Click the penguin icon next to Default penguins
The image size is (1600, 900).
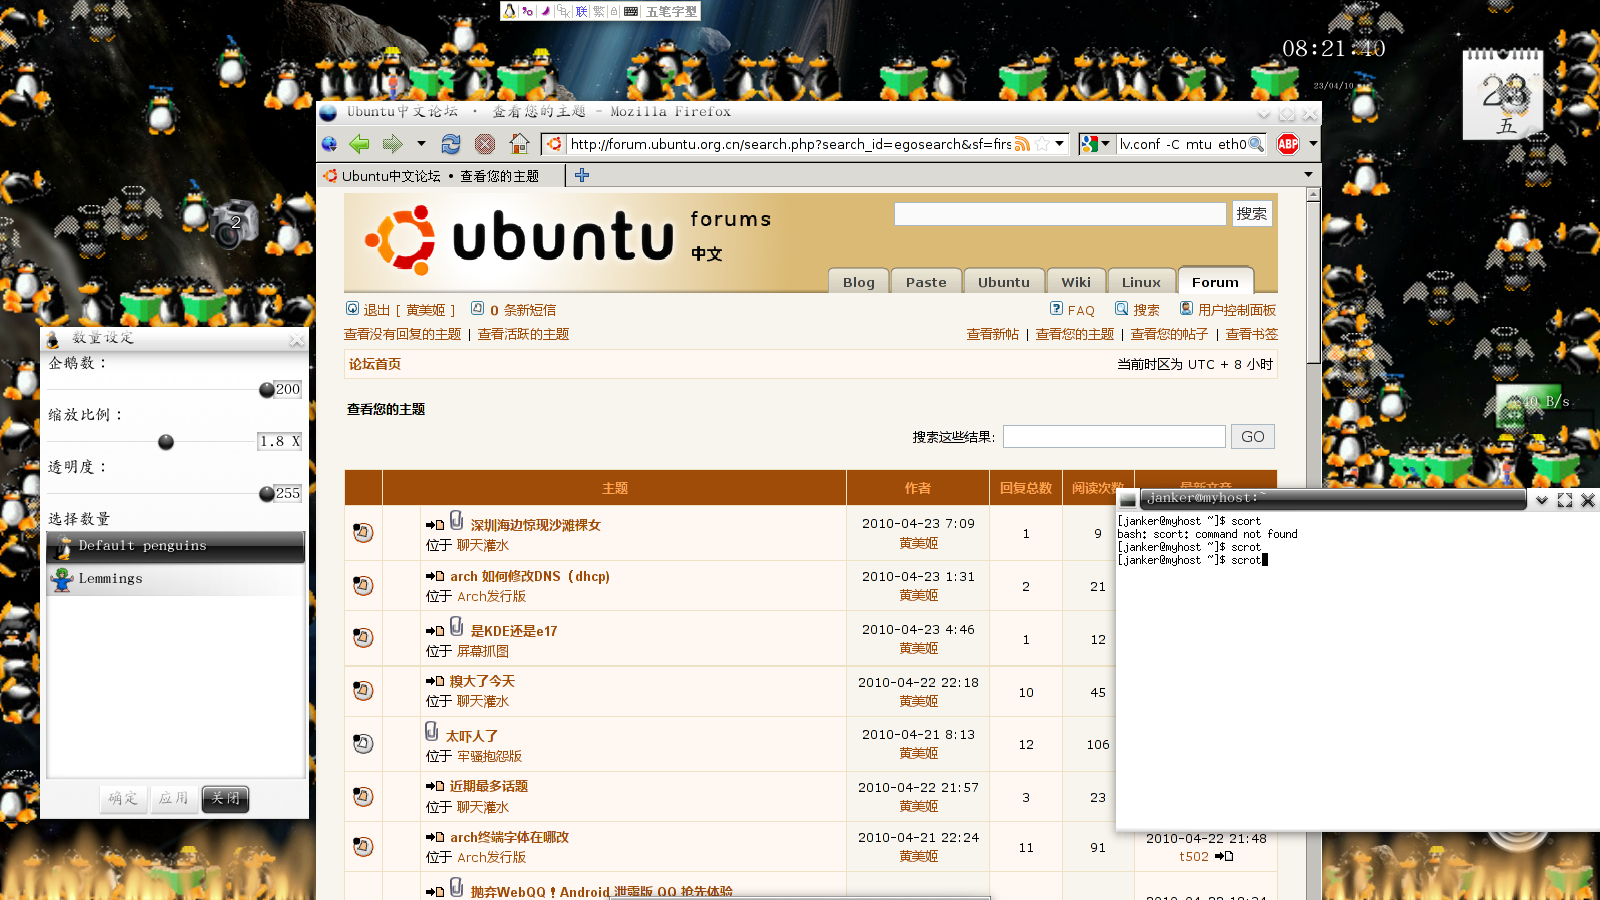(64, 546)
